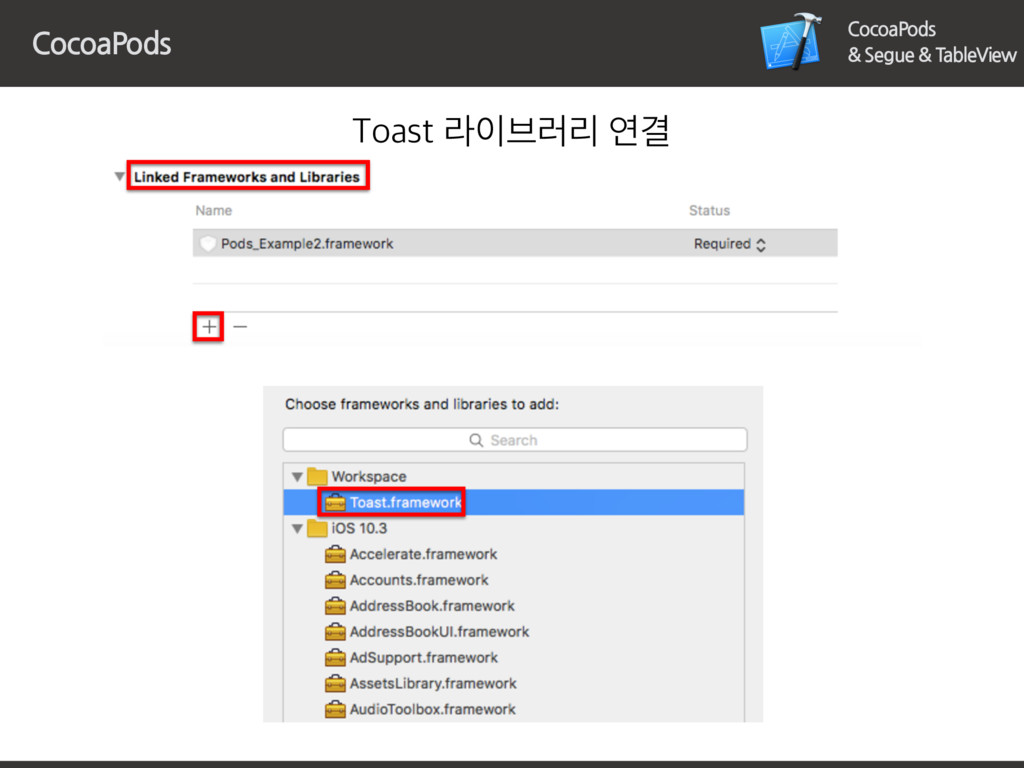Click the Workspace folder label
Screen dimensions: 1024x768
pos(368,477)
